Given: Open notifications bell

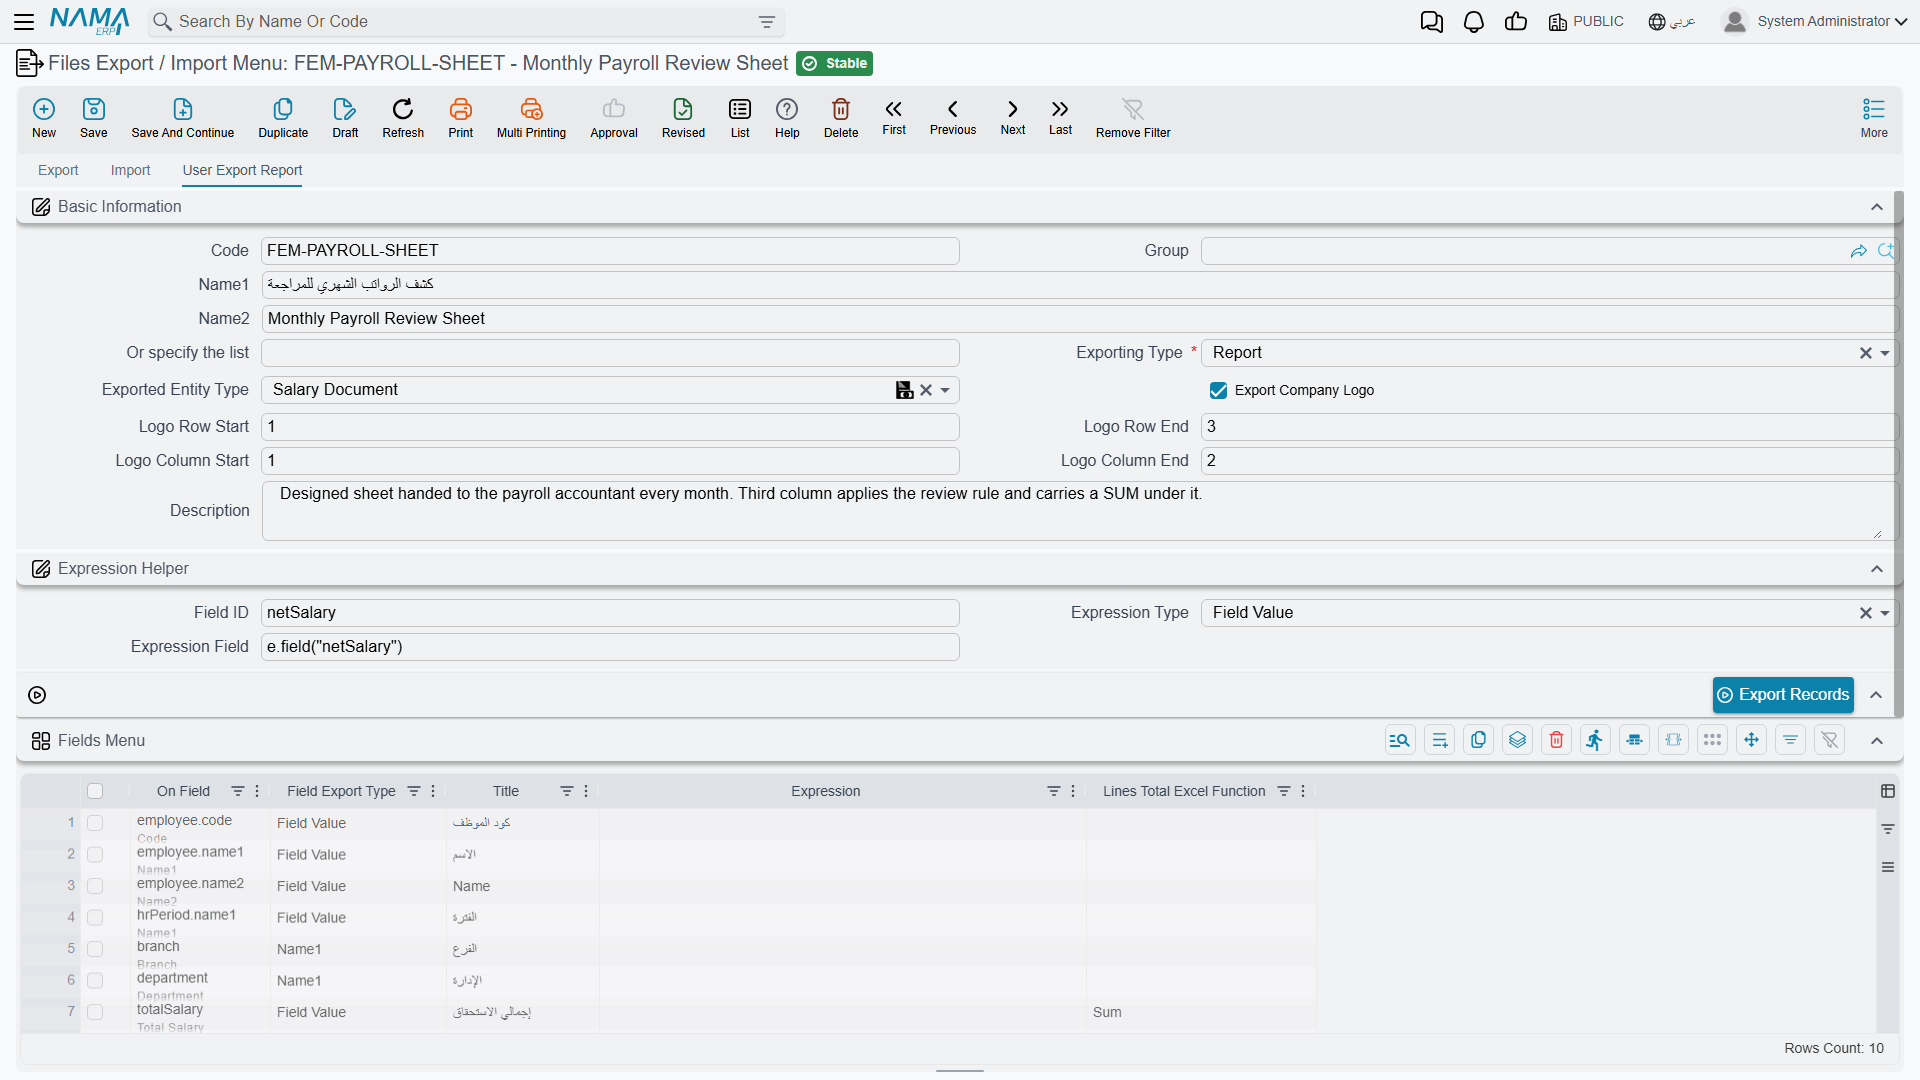Looking at the screenshot, I should pyautogui.click(x=1474, y=22).
